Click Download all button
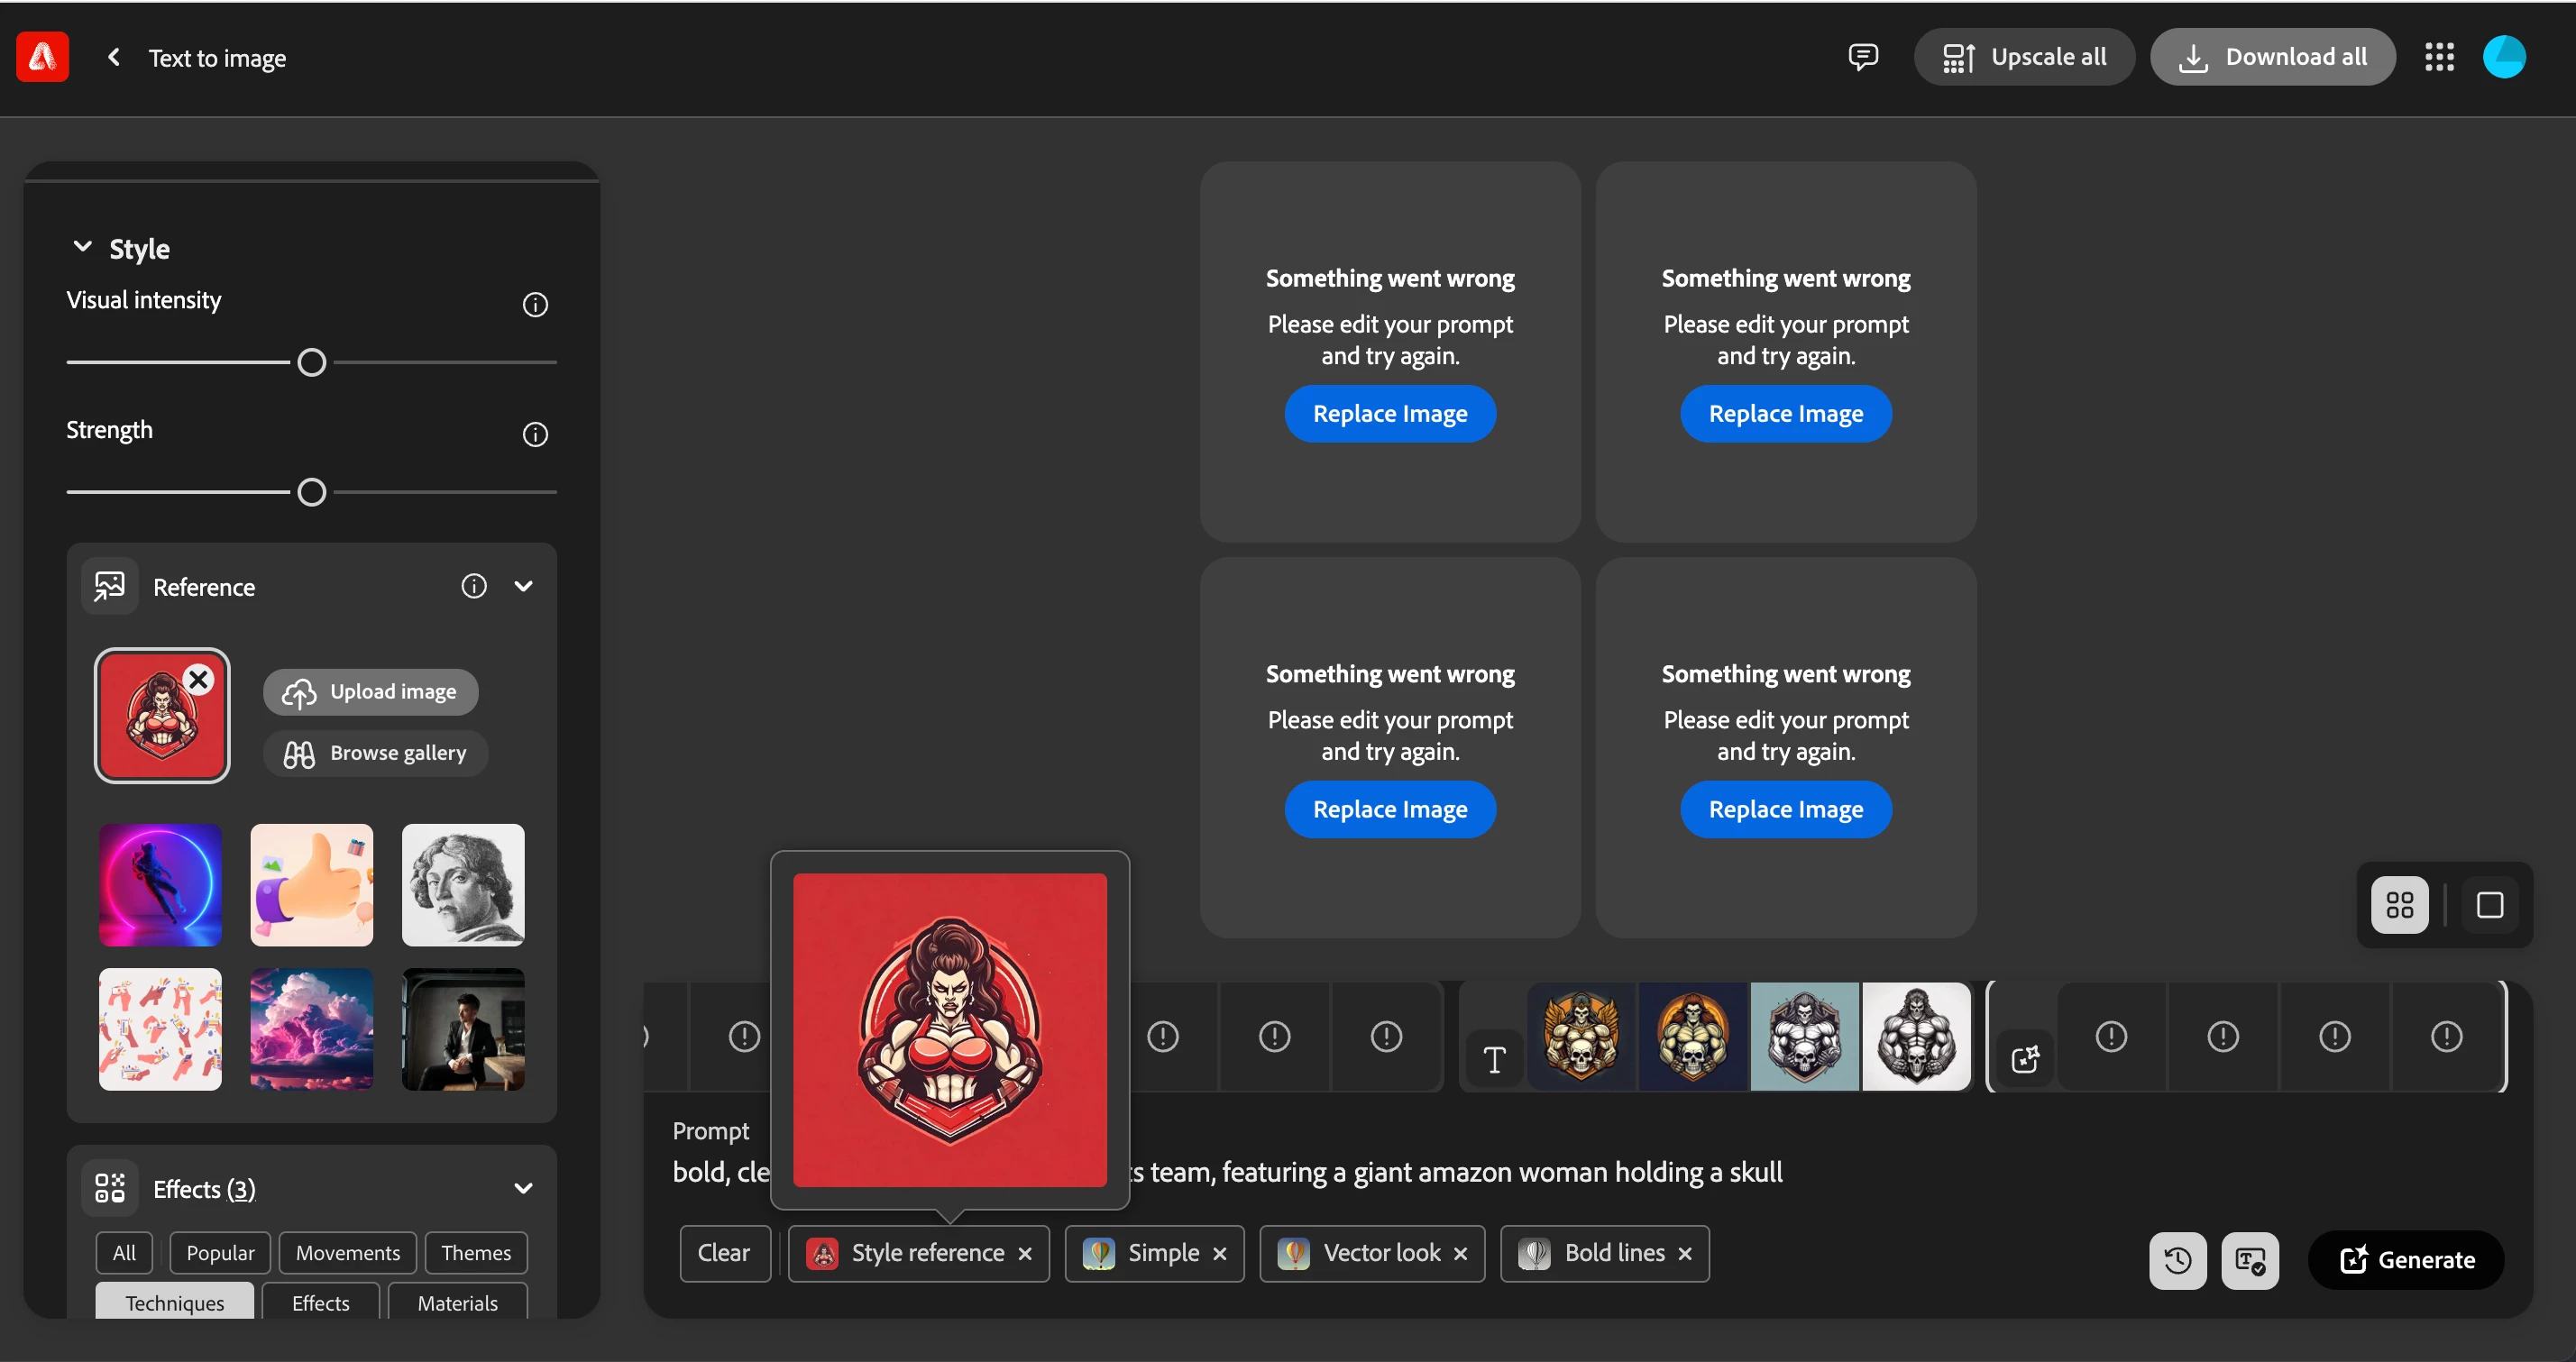This screenshot has height=1362, width=2576. point(2272,57)
